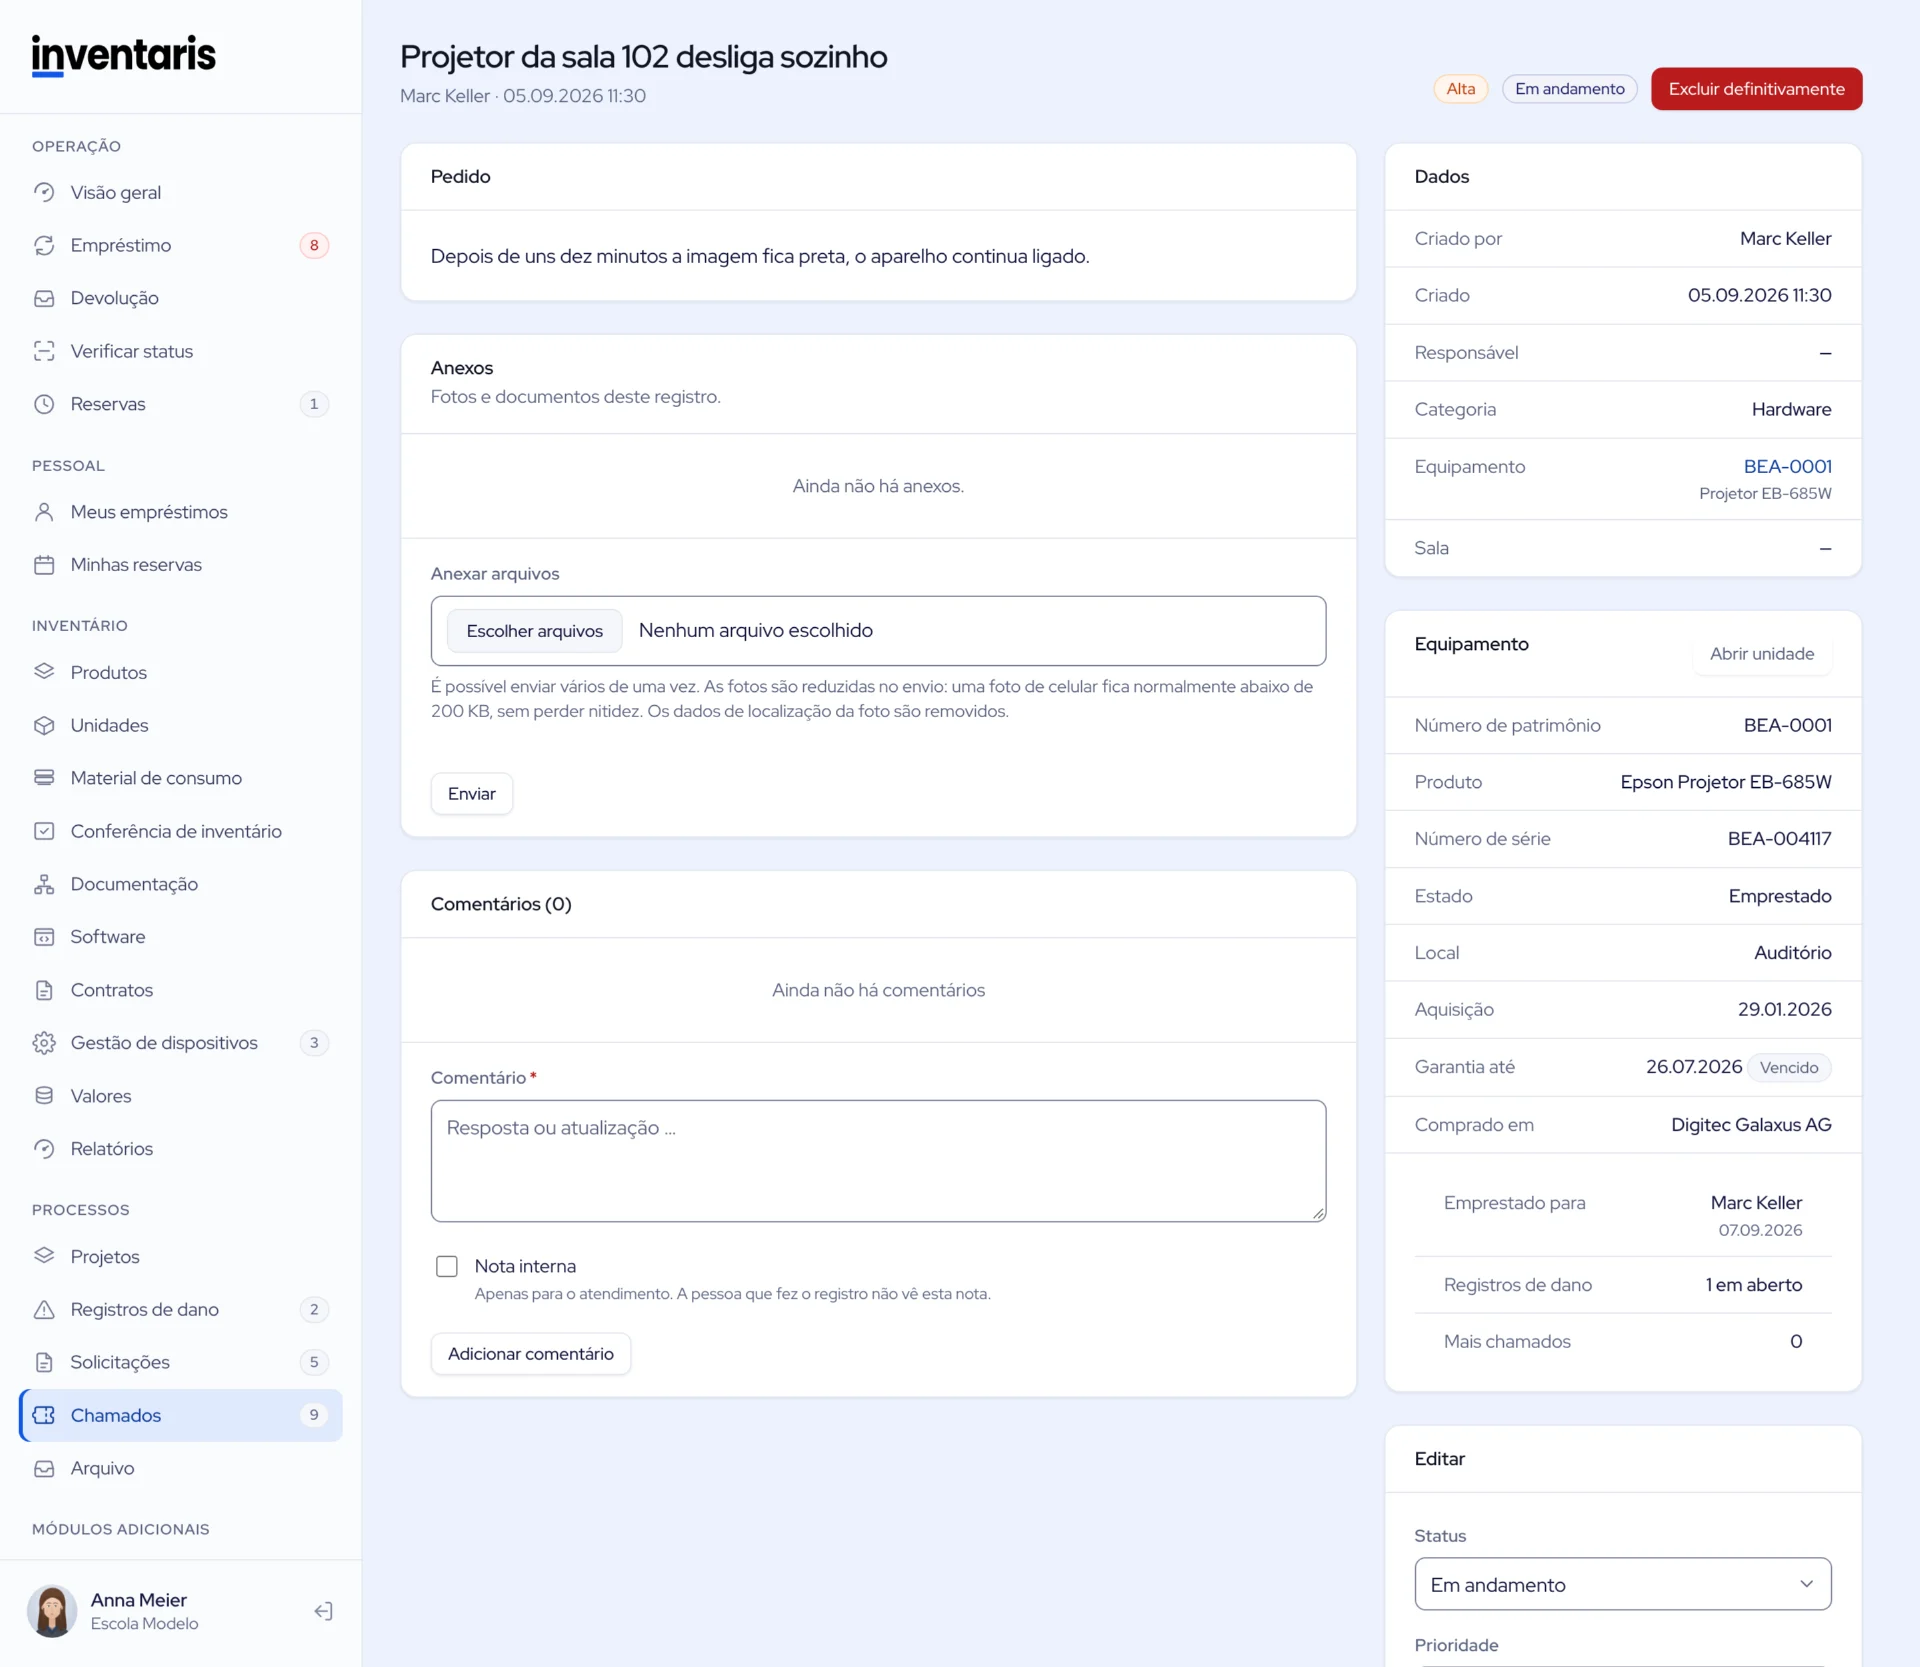Click the Adicionar comentário button

click(x=530, y=1354)
